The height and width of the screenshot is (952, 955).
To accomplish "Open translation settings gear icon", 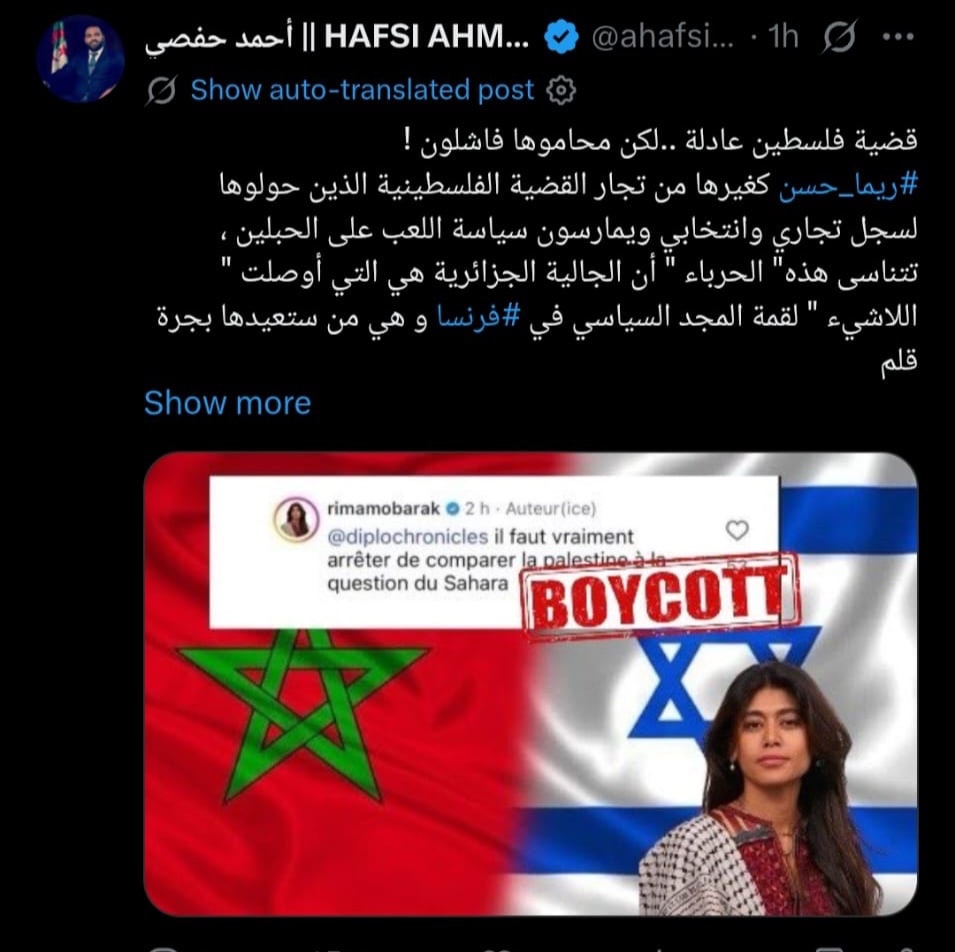I will click(x=561, y=91).
